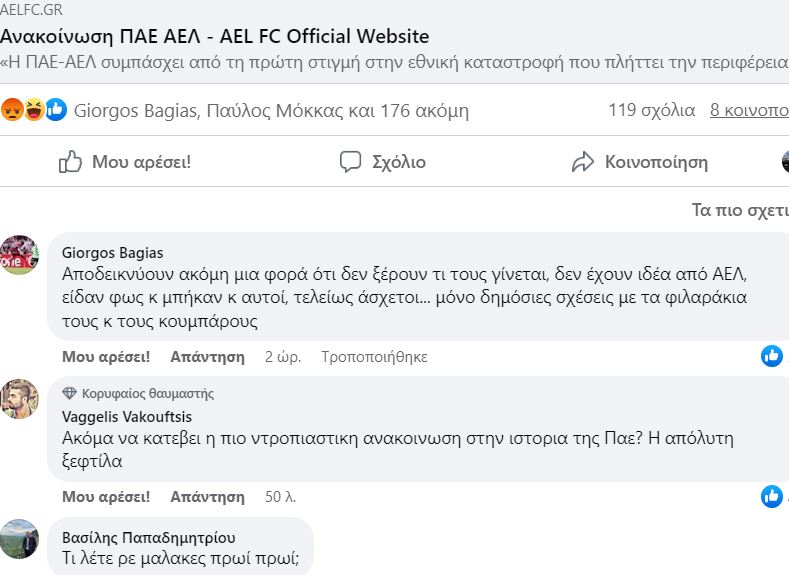Open the 119 σχόλια comments count

click(x=651, y=110)
